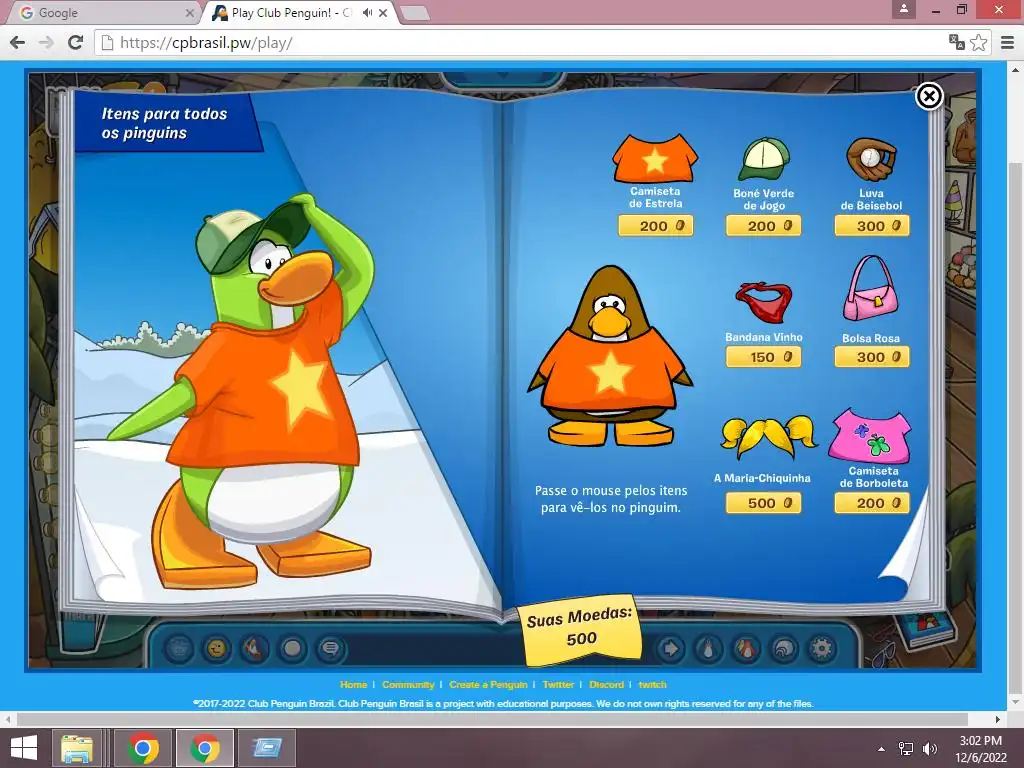The image size is (1024, 768).
Task: Open the Windows Start menu
Action: coord(24,748)
